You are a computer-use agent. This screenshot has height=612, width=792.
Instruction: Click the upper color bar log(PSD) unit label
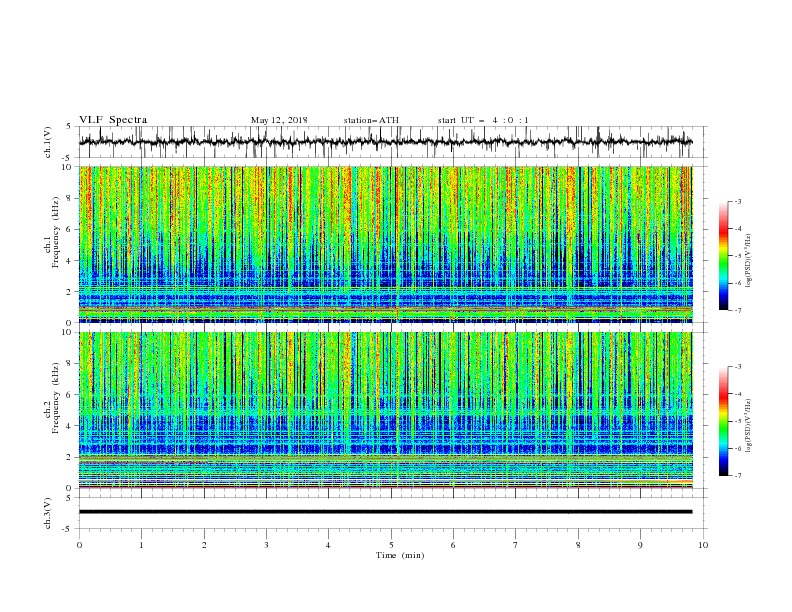click(x=749, y=261)
